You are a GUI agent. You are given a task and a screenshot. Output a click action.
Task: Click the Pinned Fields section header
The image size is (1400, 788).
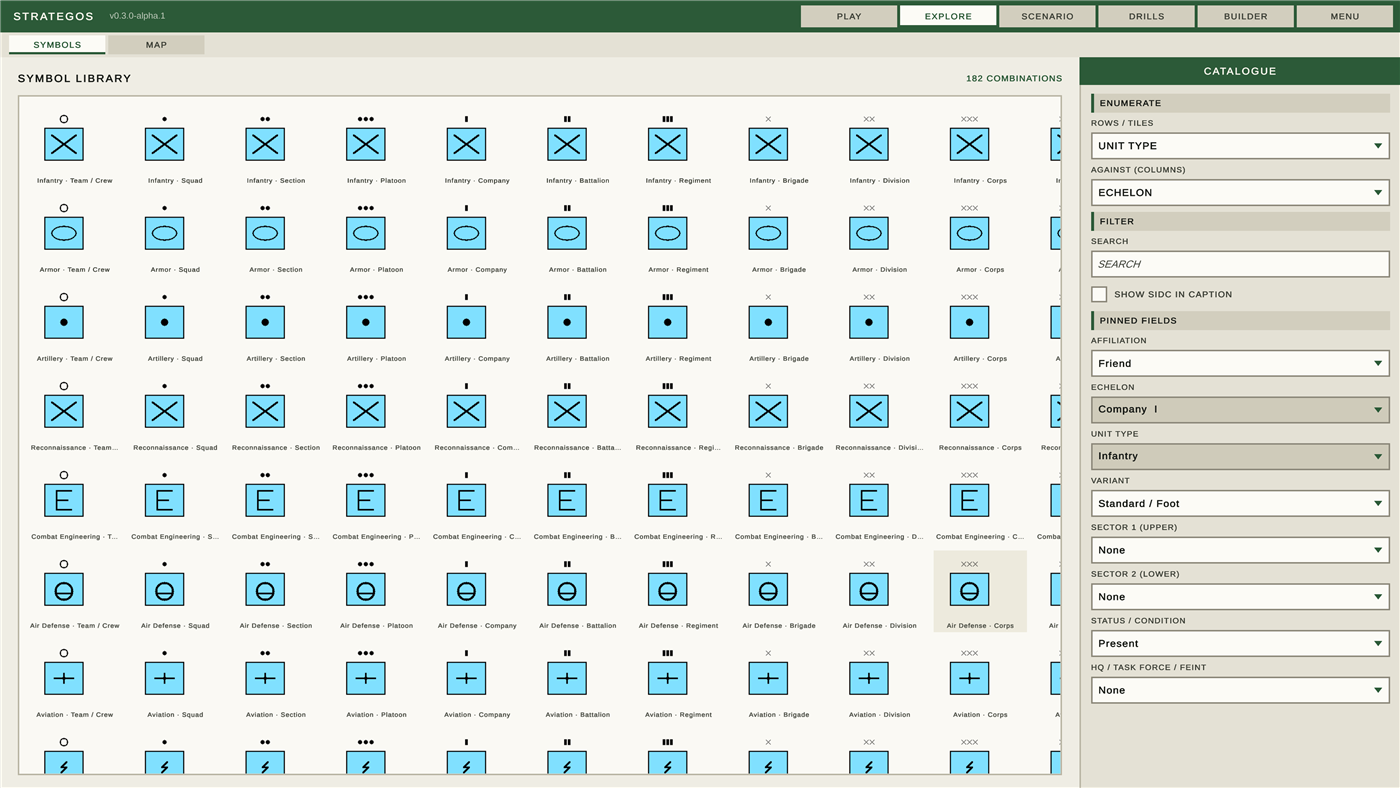tap(1240, 321)
